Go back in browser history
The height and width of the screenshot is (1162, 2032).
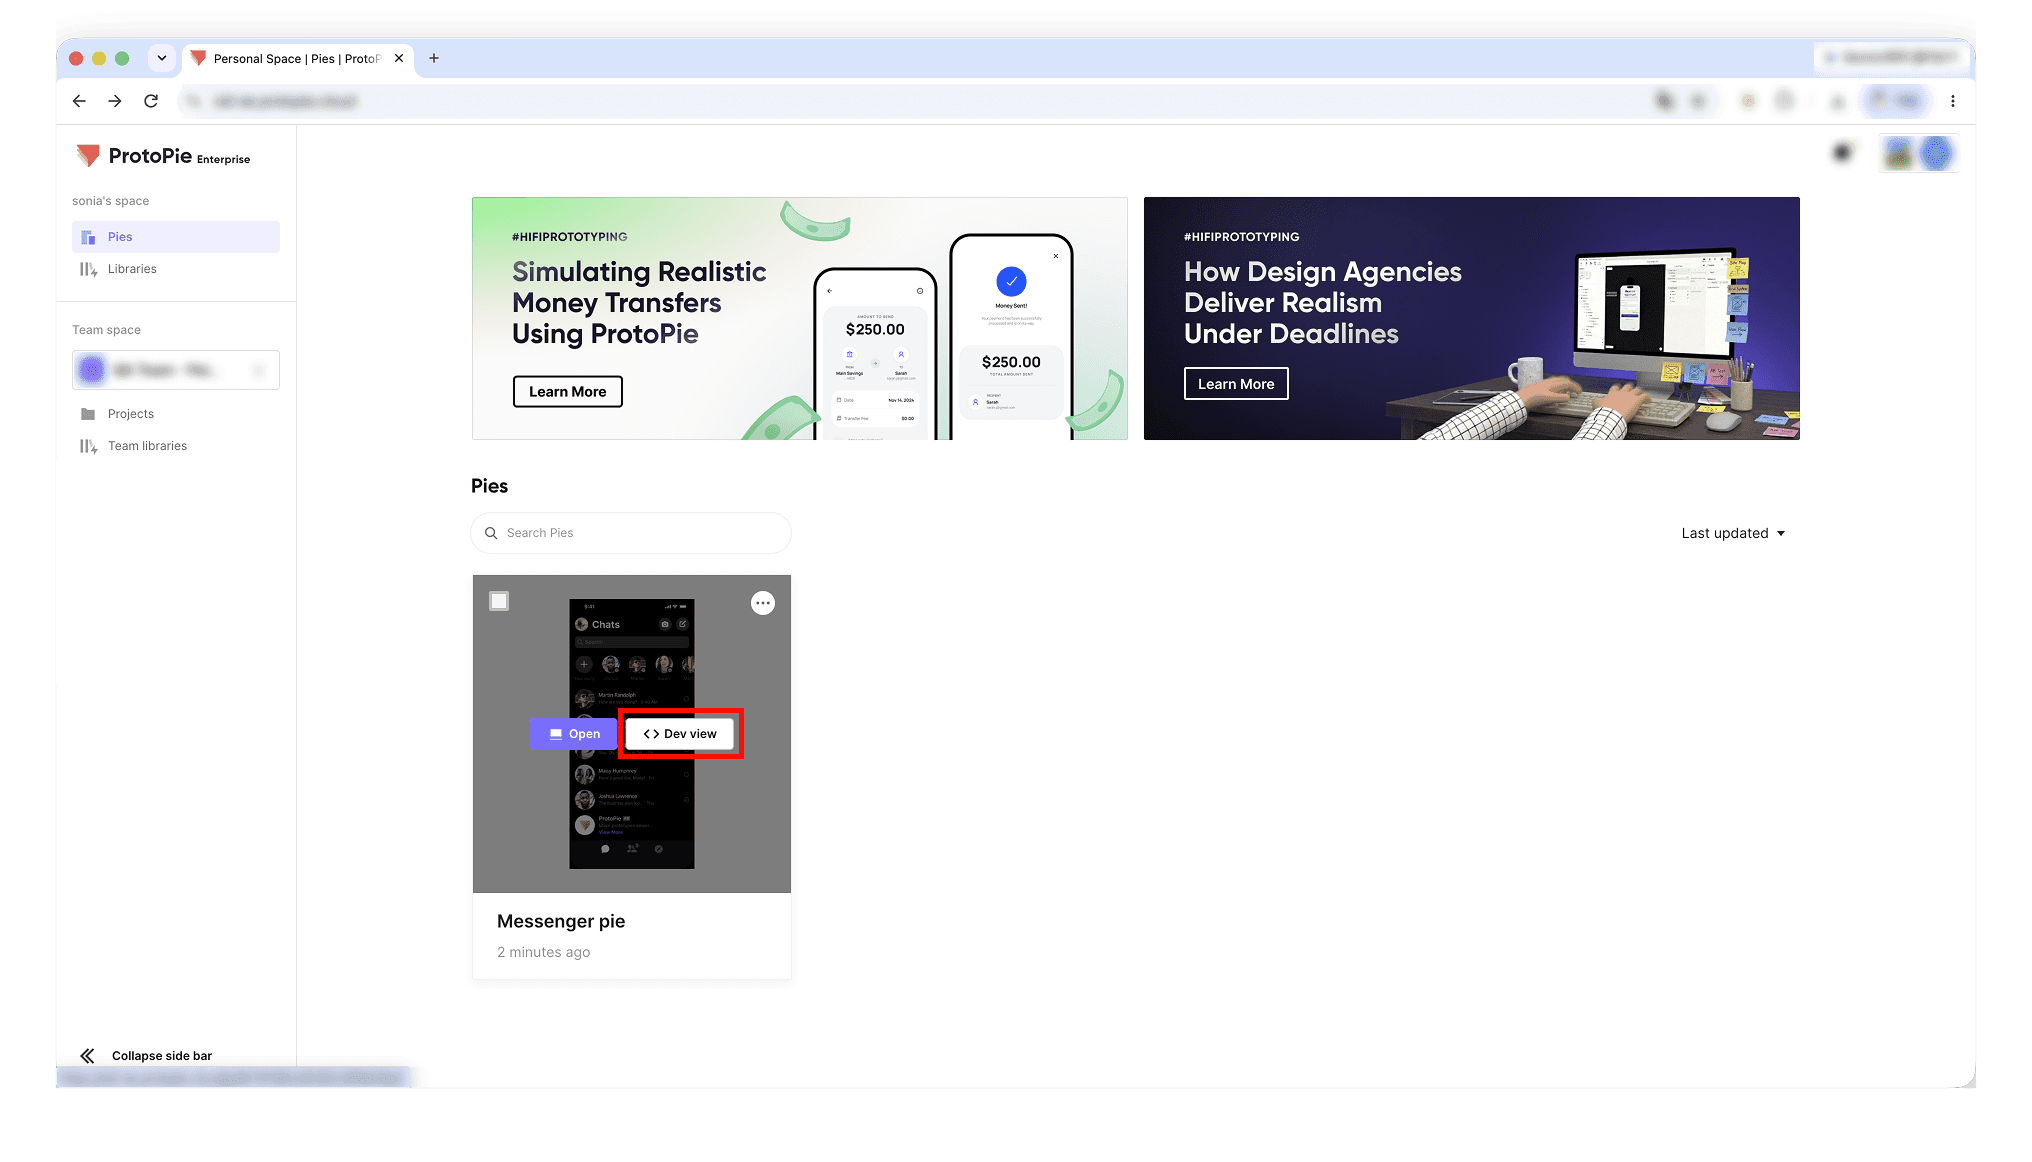tap(79, 101)
